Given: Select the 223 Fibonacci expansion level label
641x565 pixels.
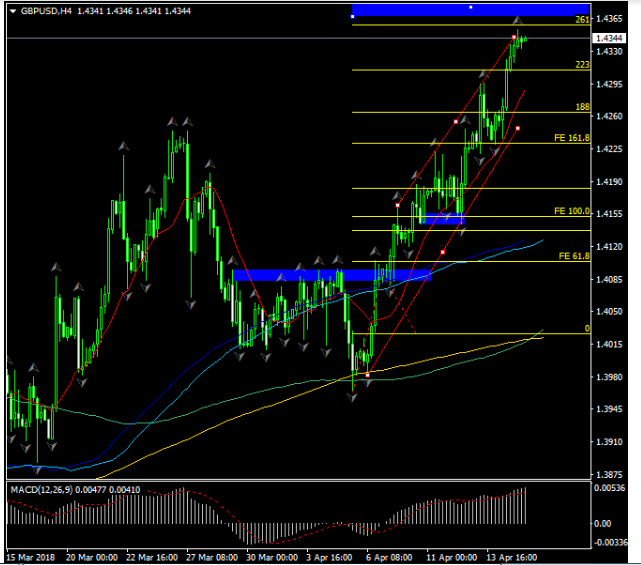Looking at the screenshot, I should (x=581, y=65).
